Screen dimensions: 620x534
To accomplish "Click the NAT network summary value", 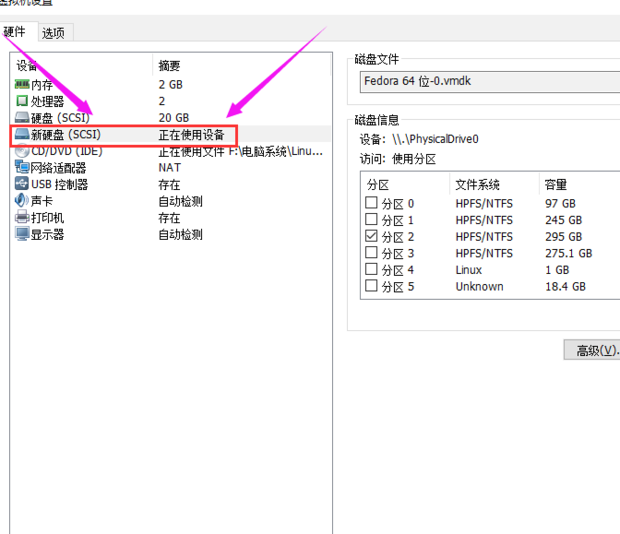I will tap(170, 168).
